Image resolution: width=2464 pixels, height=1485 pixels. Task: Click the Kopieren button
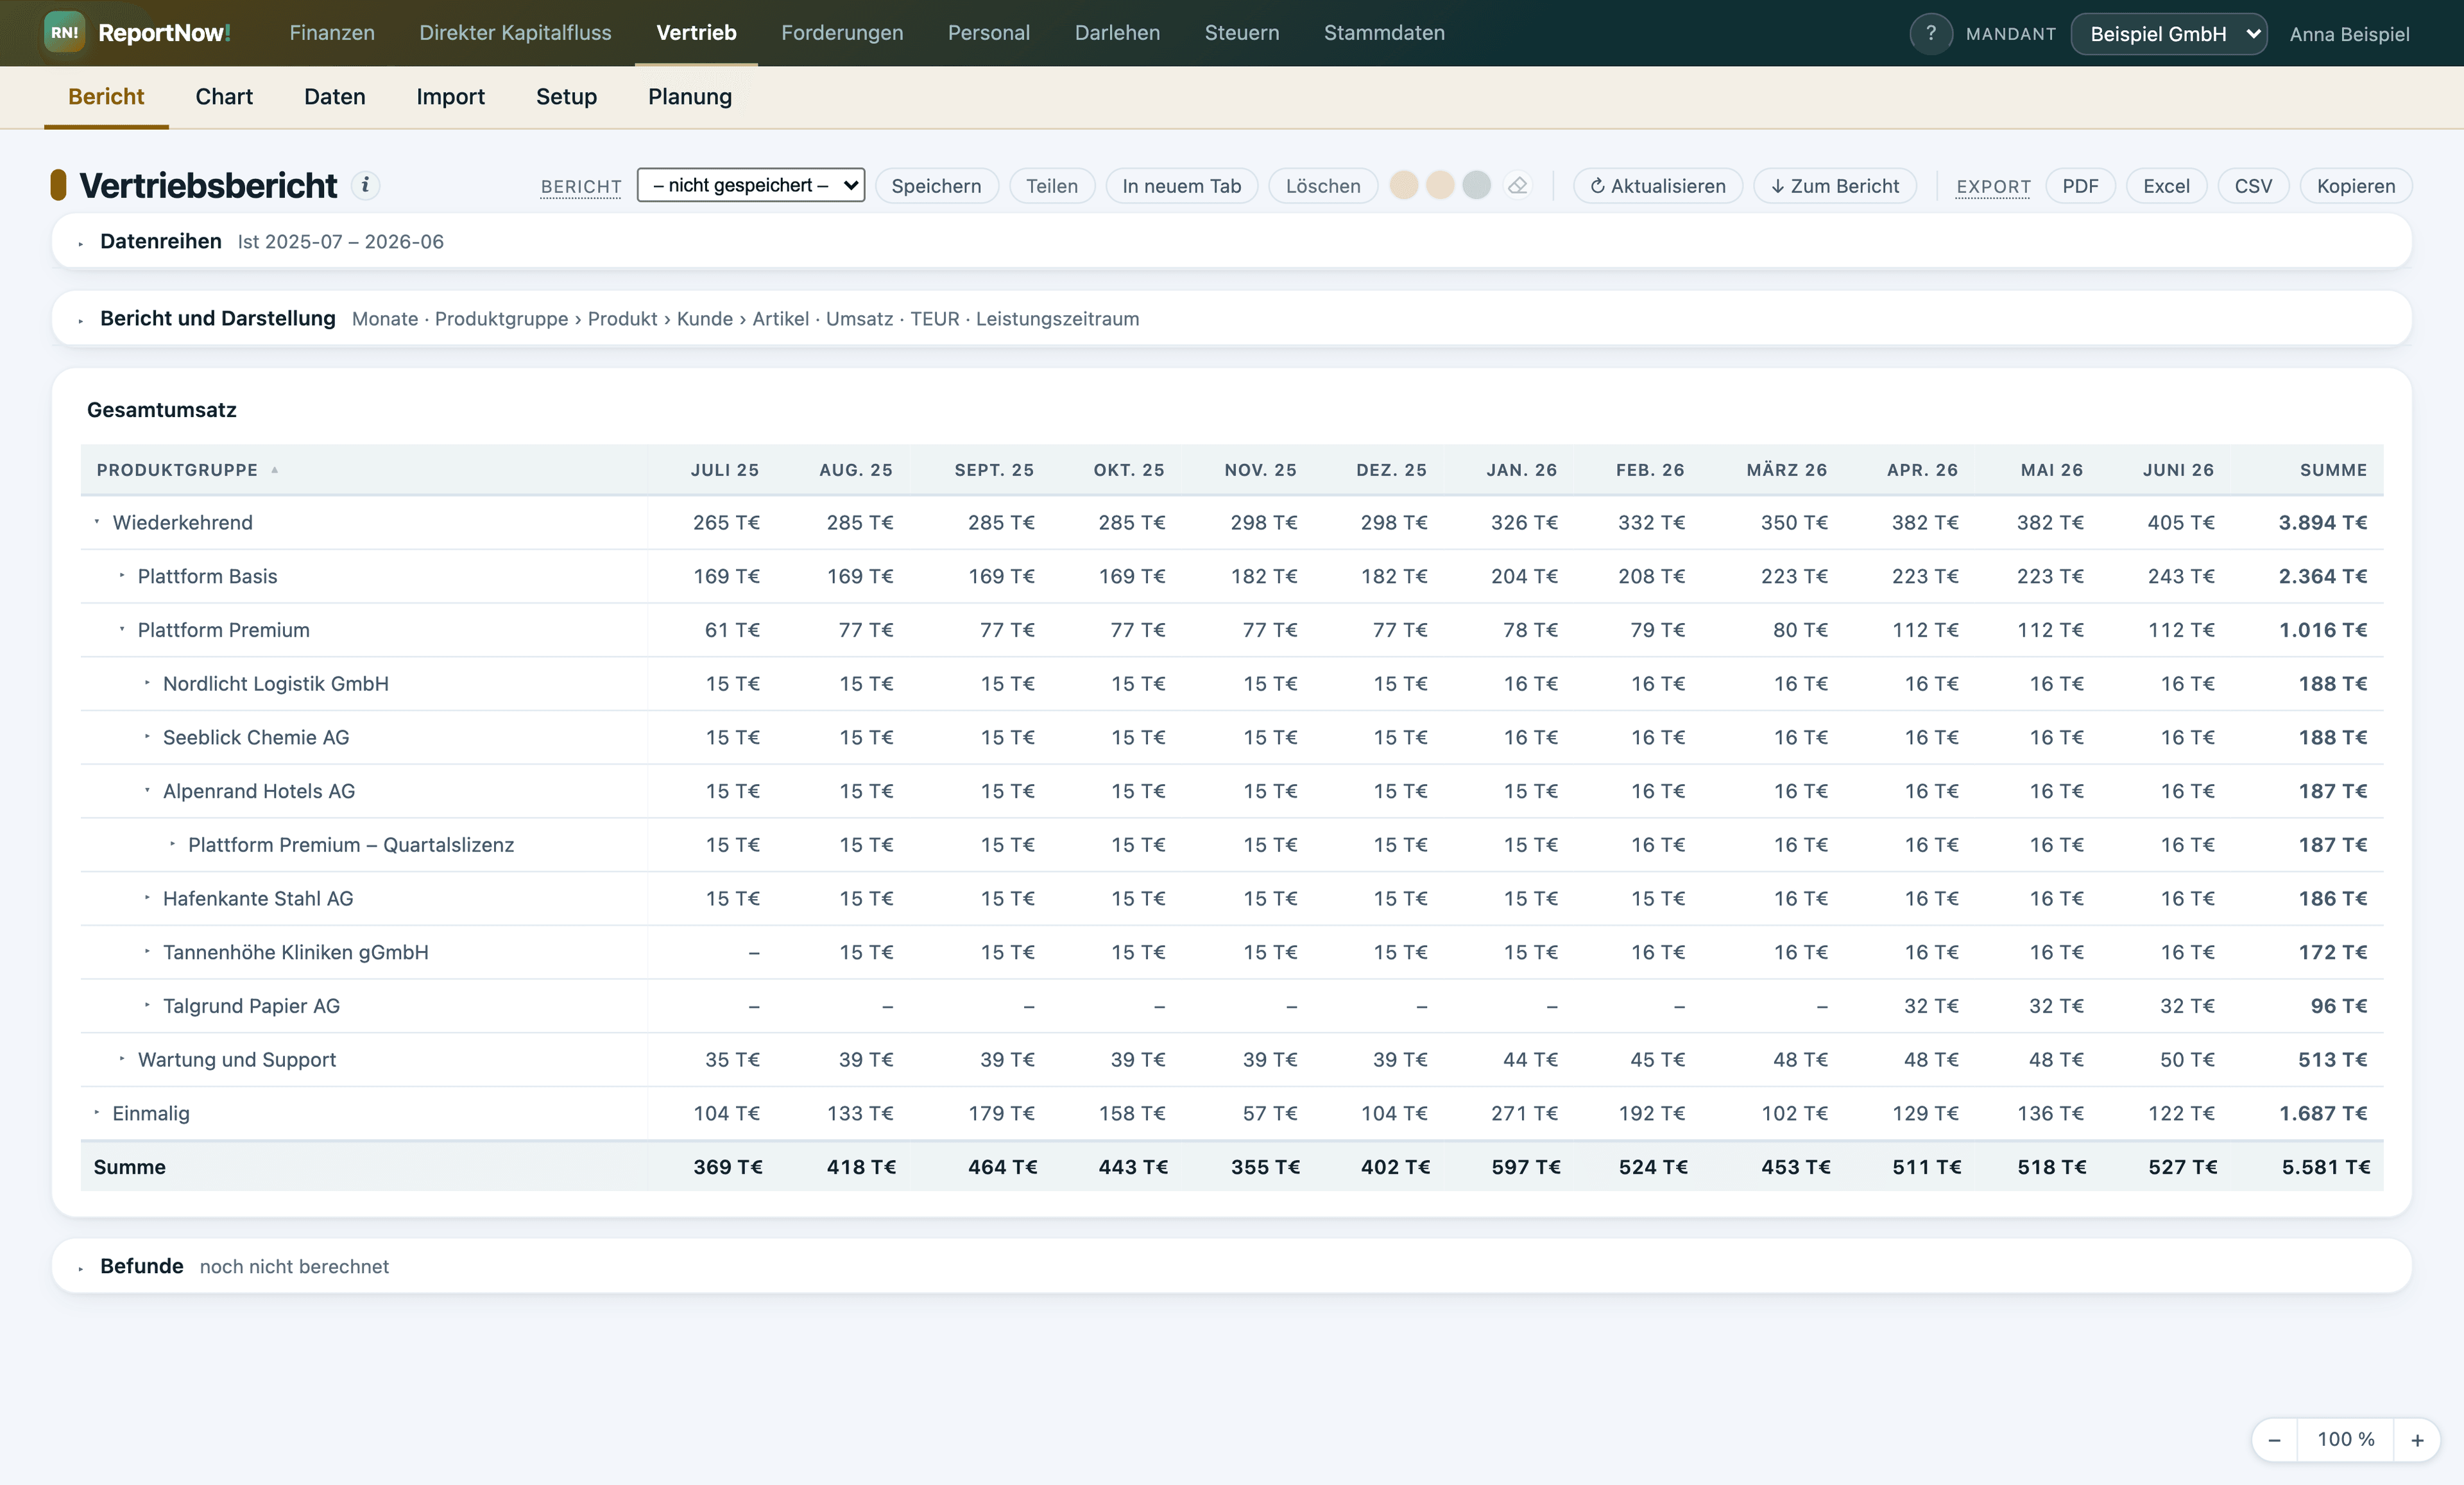click(x=2356, y=186)
